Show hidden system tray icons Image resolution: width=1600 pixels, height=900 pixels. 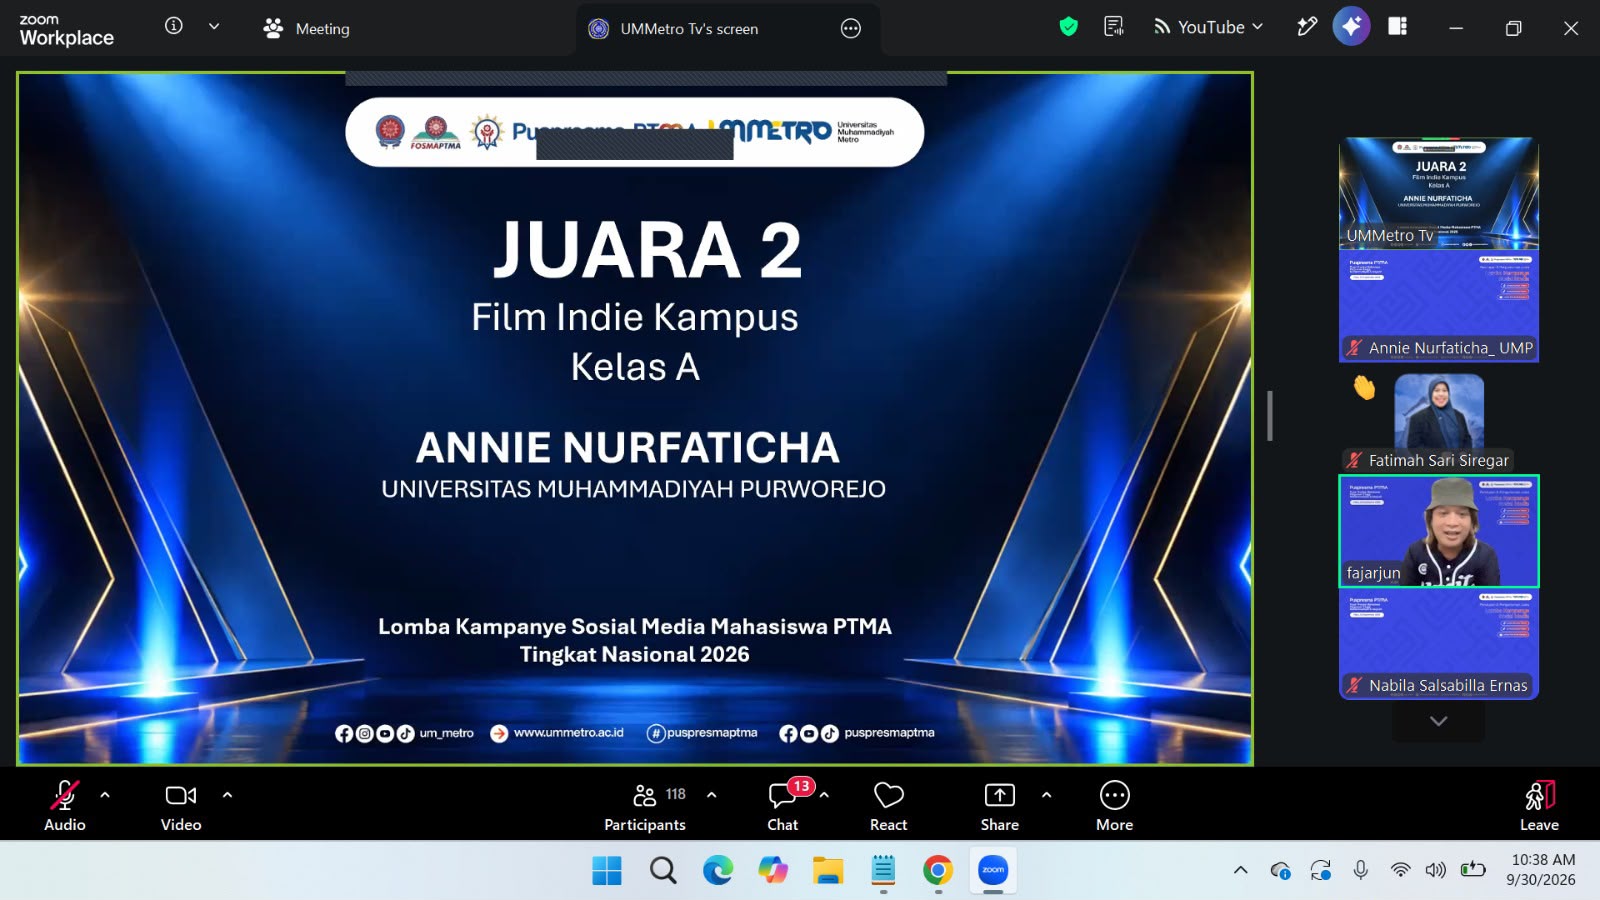tap(1241, 870)
